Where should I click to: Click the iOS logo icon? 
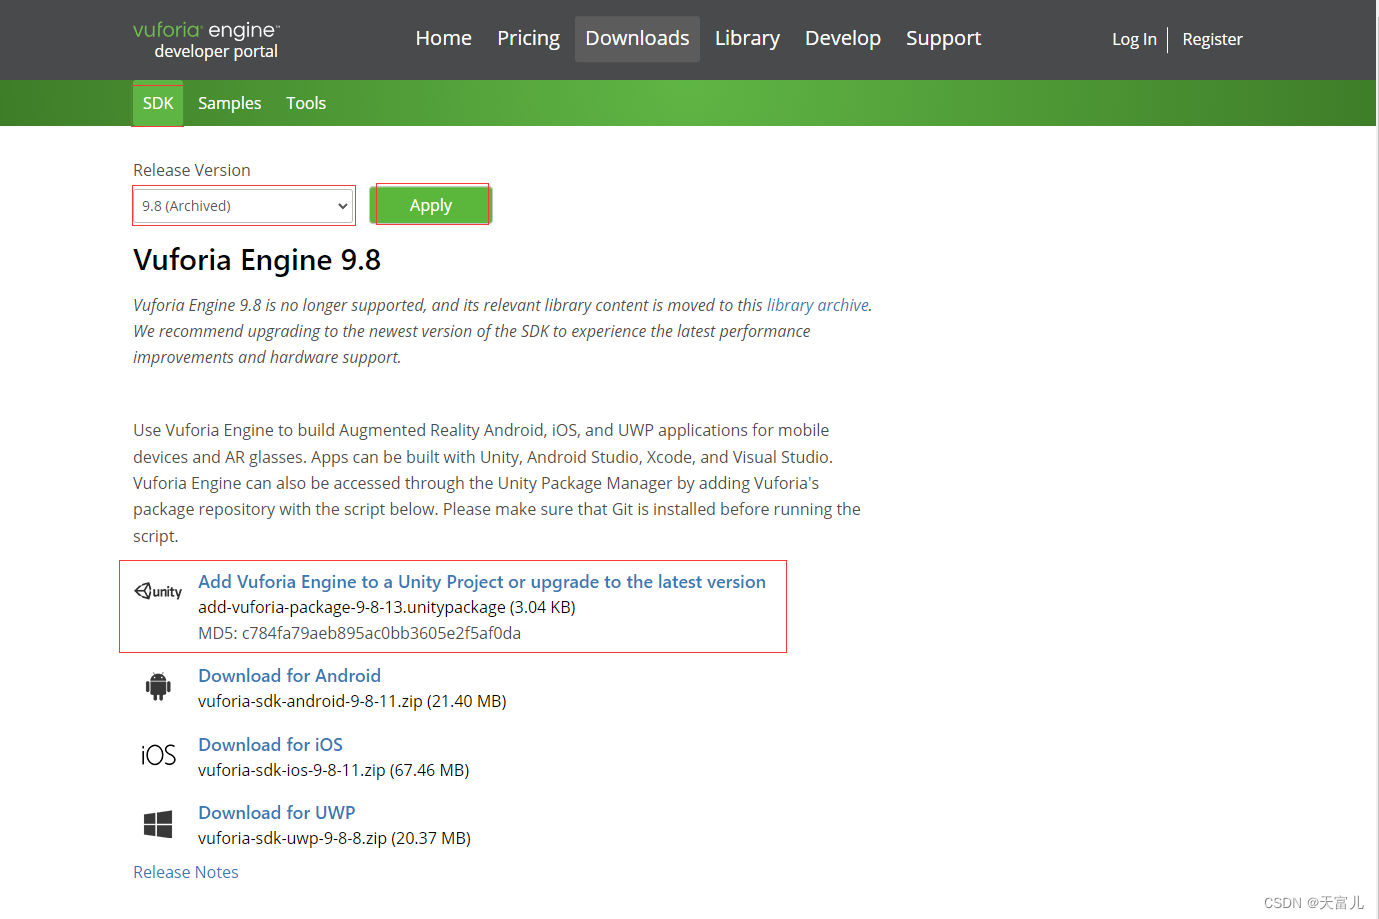tap(158, 755)
